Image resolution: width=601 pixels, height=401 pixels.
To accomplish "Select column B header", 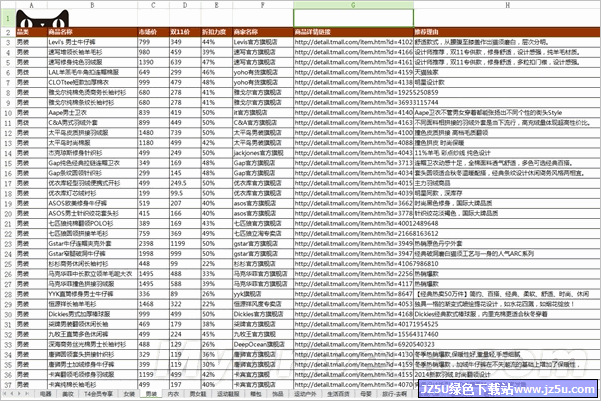I will coord(92,5).
